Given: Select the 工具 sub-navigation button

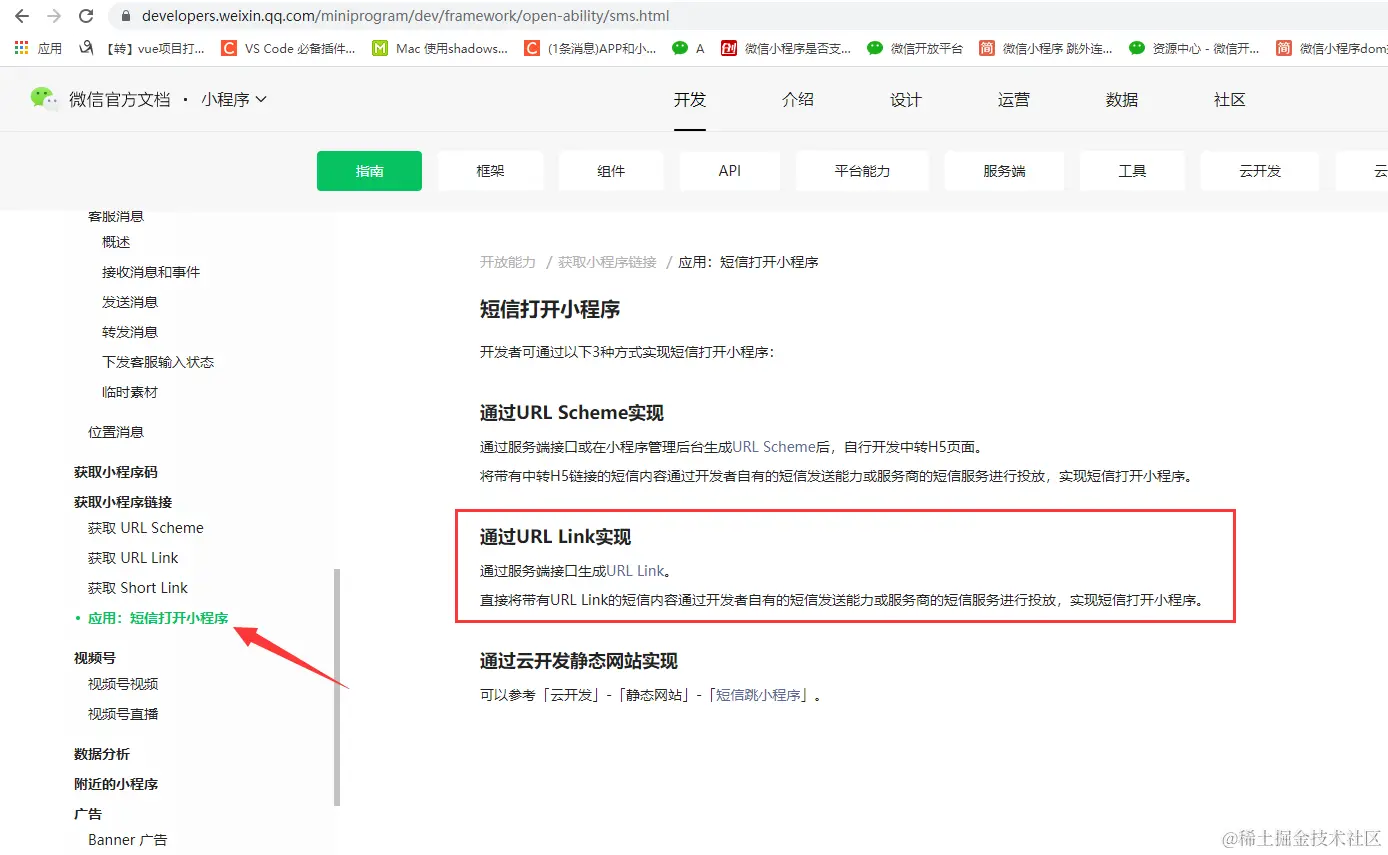Looking at the screenshot, I should (1132, 171).
